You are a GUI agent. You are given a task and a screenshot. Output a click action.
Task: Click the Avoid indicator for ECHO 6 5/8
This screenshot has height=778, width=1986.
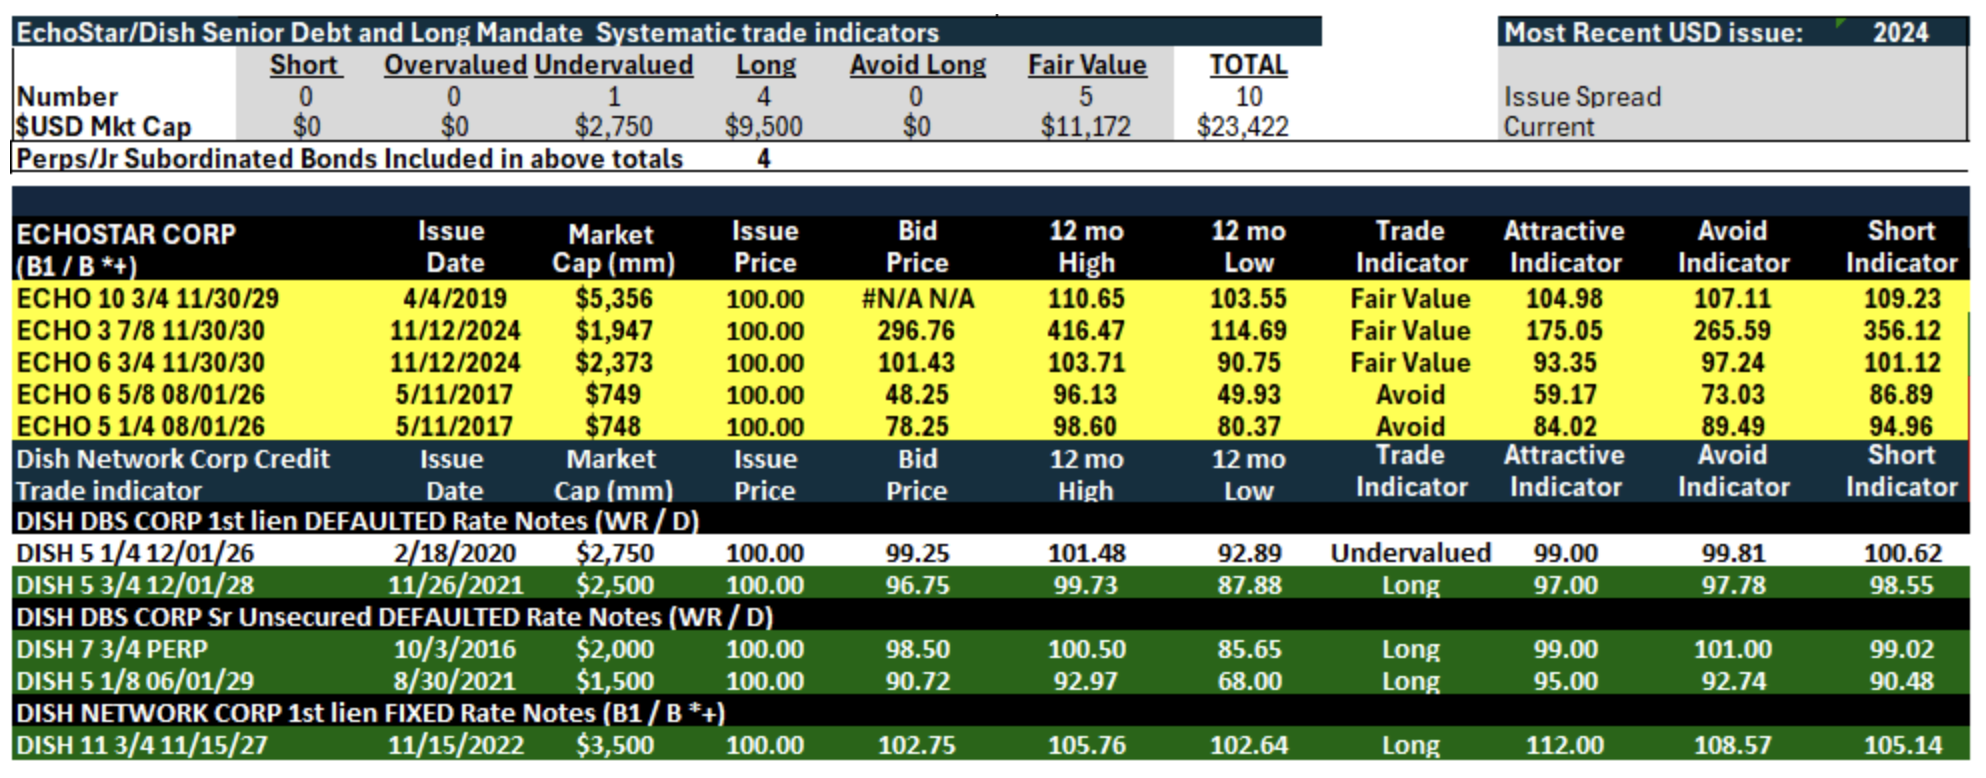click(x=1410, y=394)
